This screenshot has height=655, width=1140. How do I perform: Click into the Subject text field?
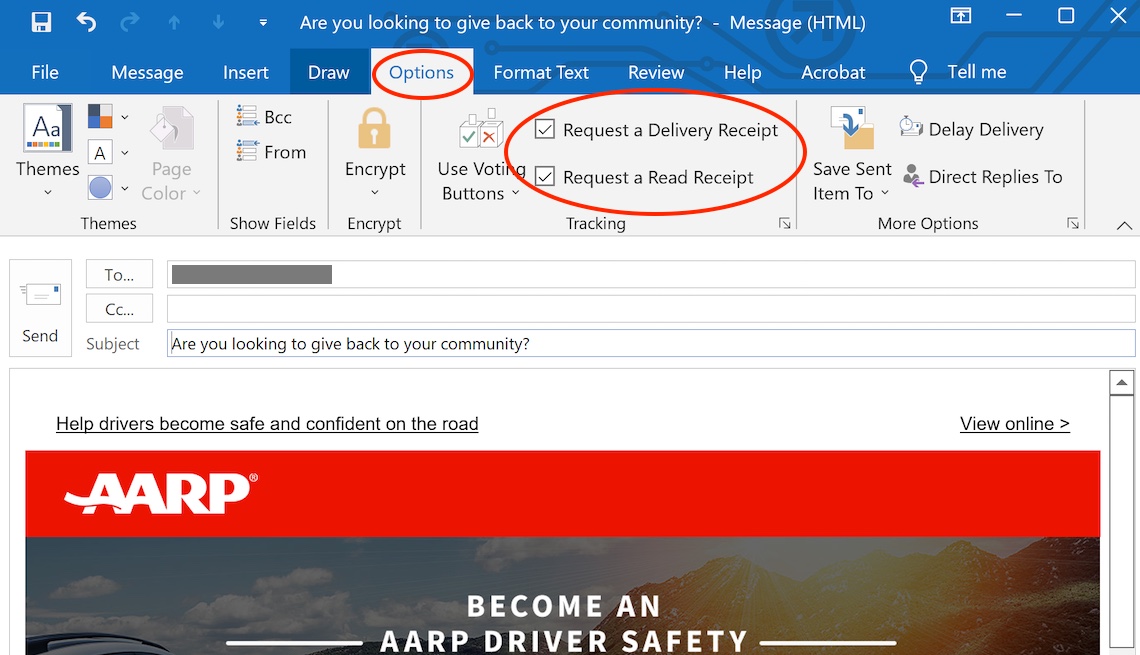click(x=650, y=344)
